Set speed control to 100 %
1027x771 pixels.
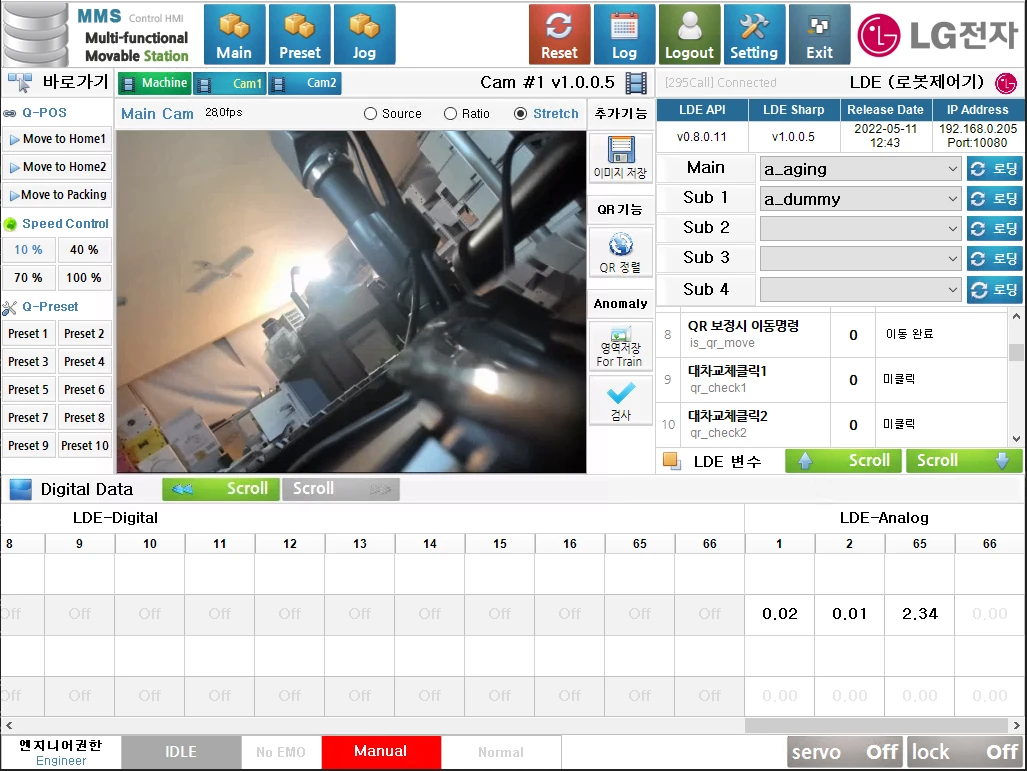tap(84, 278)
